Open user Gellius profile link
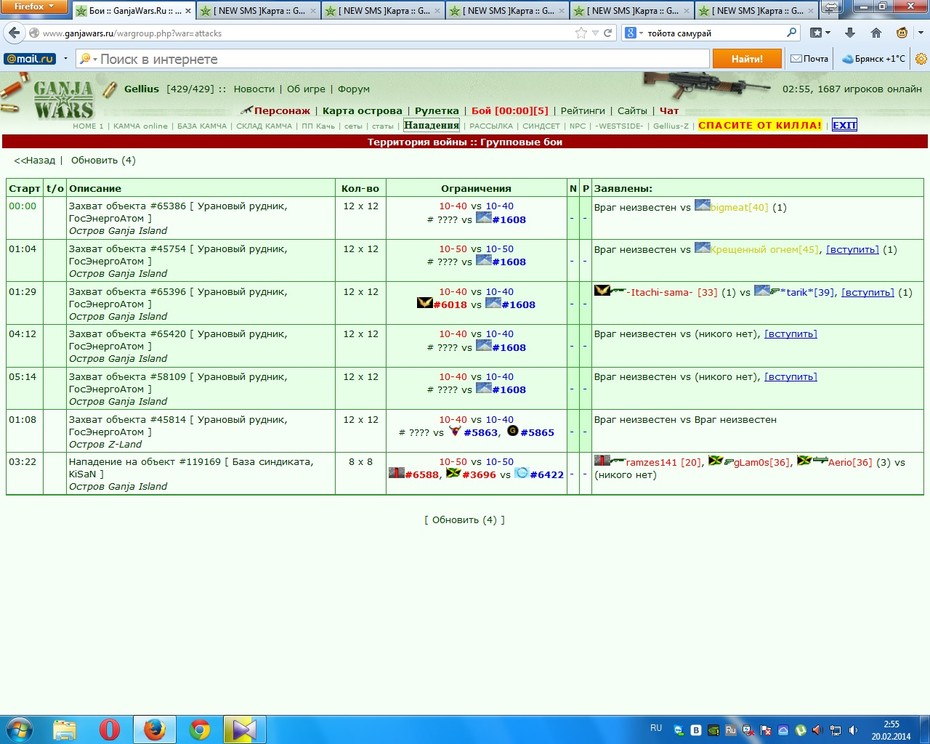Viewport: 930px width, 744px height. tap(141, 89)
